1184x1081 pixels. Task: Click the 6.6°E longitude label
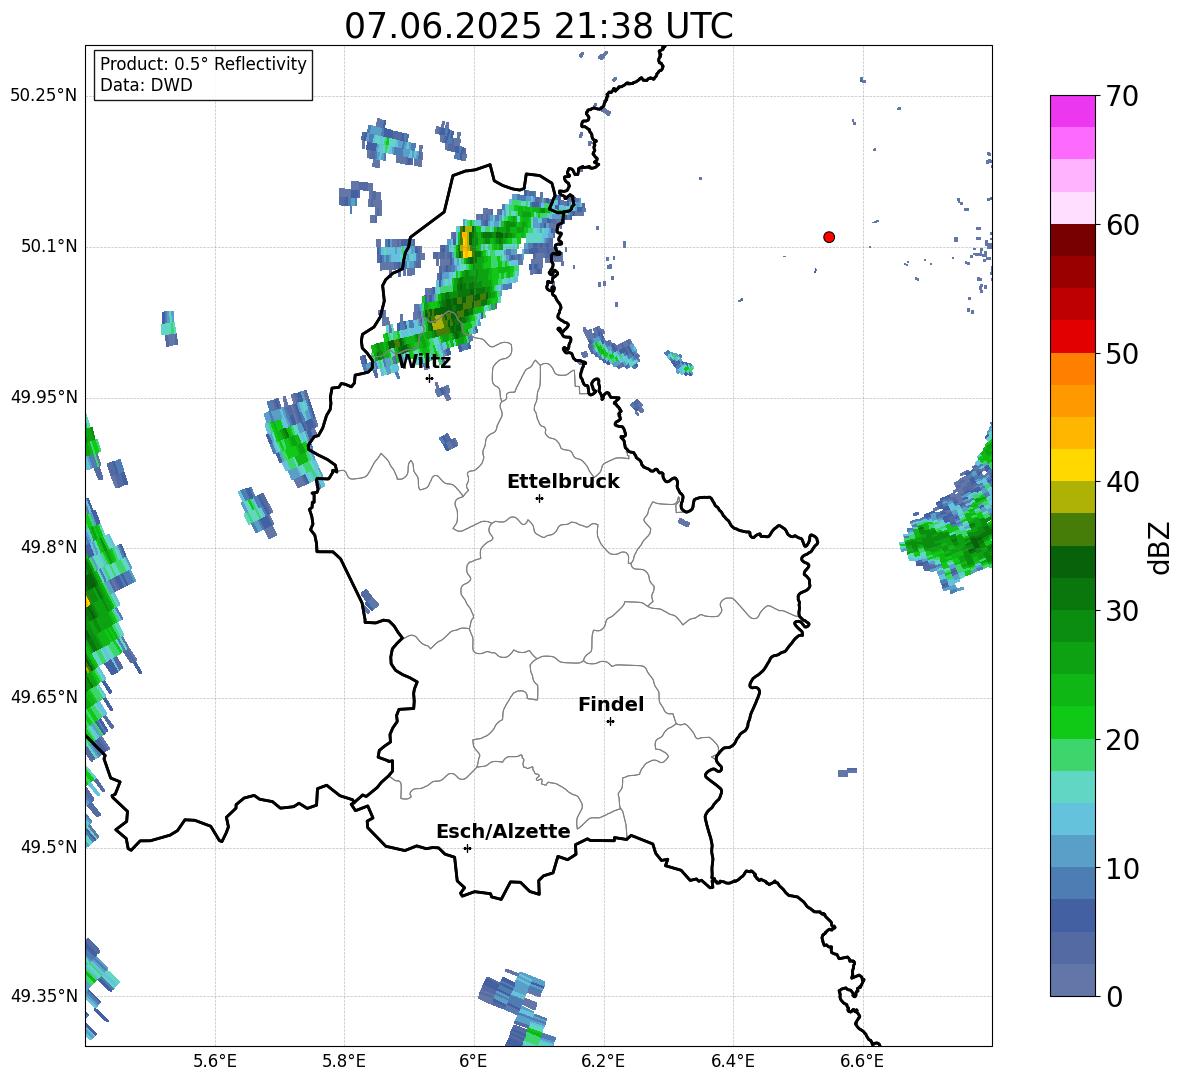click(862, 1061)
